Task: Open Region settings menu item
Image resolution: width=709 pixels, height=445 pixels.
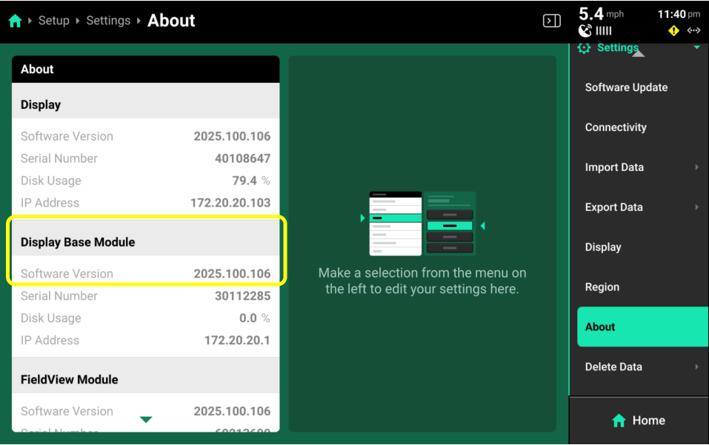Action: [638, 287]
